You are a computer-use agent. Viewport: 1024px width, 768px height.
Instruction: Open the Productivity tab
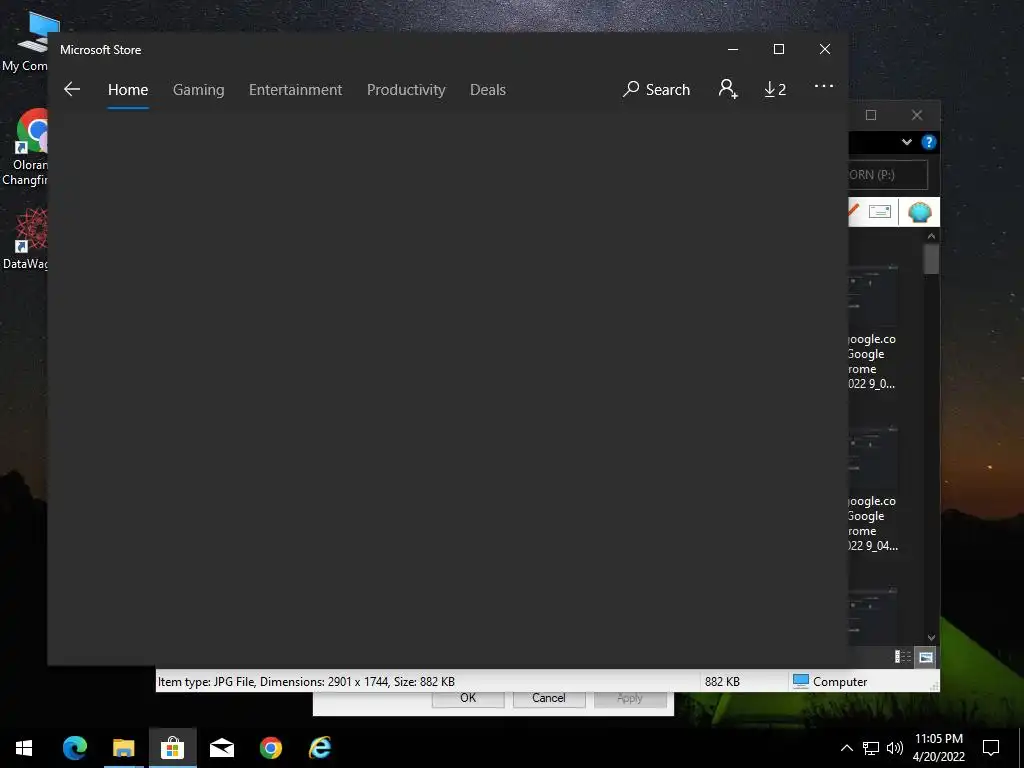pos(406,89)
